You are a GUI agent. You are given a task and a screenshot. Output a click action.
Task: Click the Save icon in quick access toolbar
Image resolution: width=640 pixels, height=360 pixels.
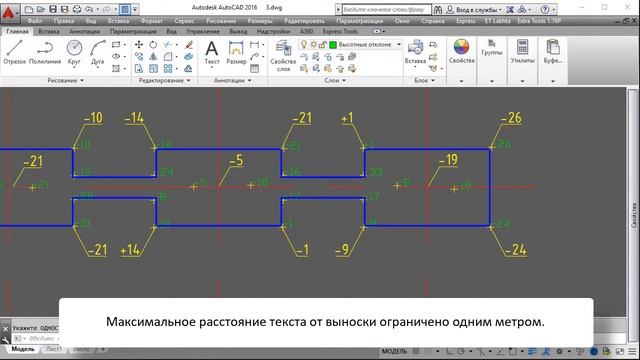coord(53,9)
